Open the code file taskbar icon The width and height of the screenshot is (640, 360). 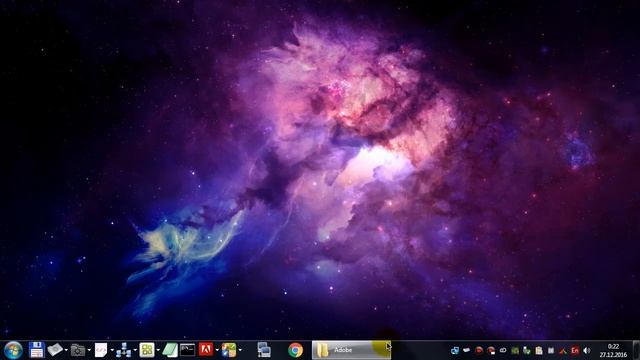(x=101, y=350)
